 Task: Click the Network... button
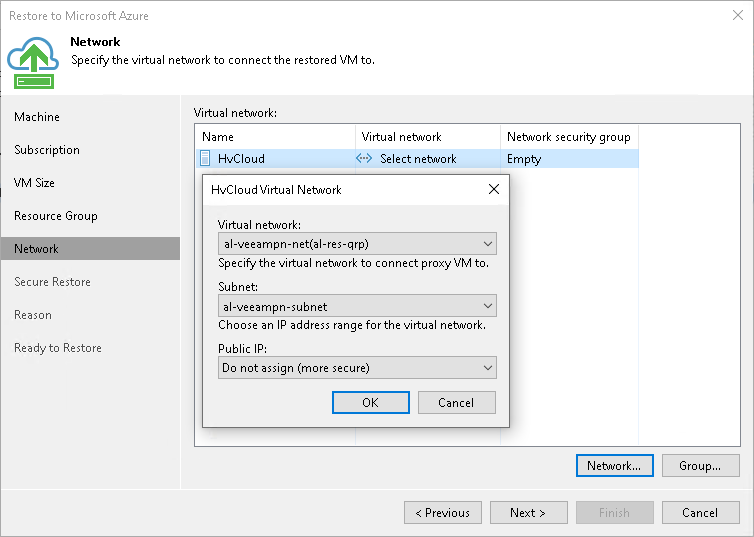pyautogui.click(x=615, y=465)
